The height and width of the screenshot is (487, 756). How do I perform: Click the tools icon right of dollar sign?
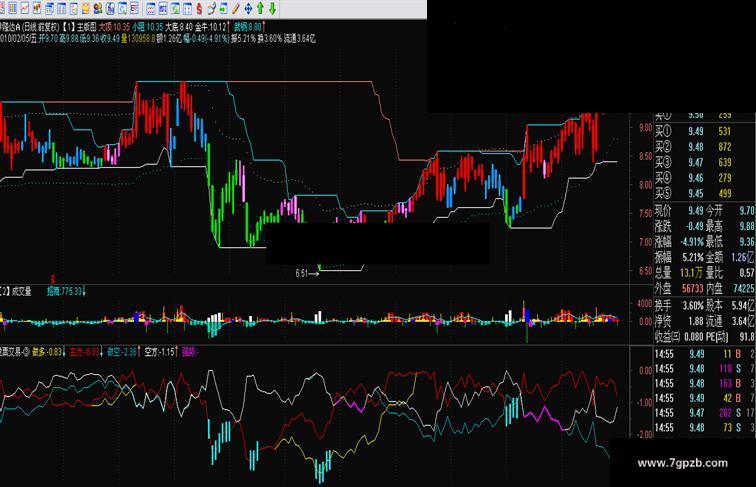(212, 8)
